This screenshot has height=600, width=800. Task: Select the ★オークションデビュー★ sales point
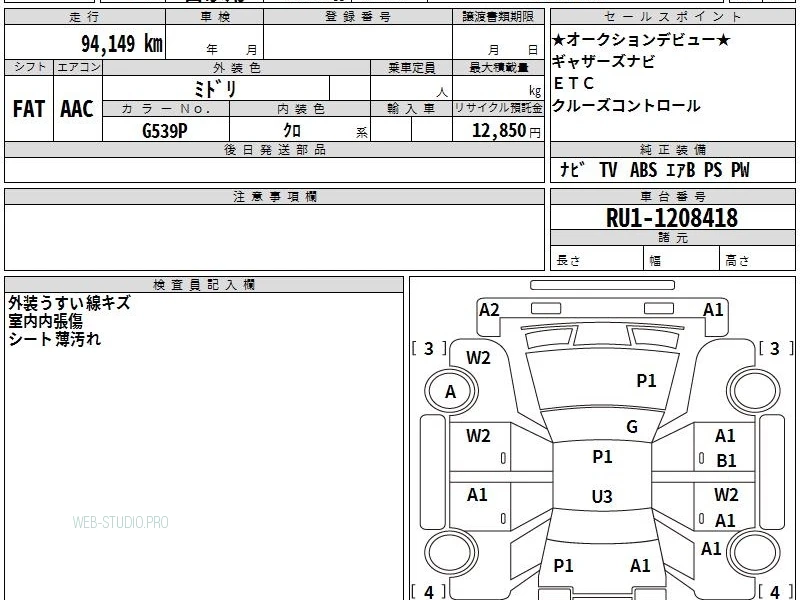pos(641,39)
